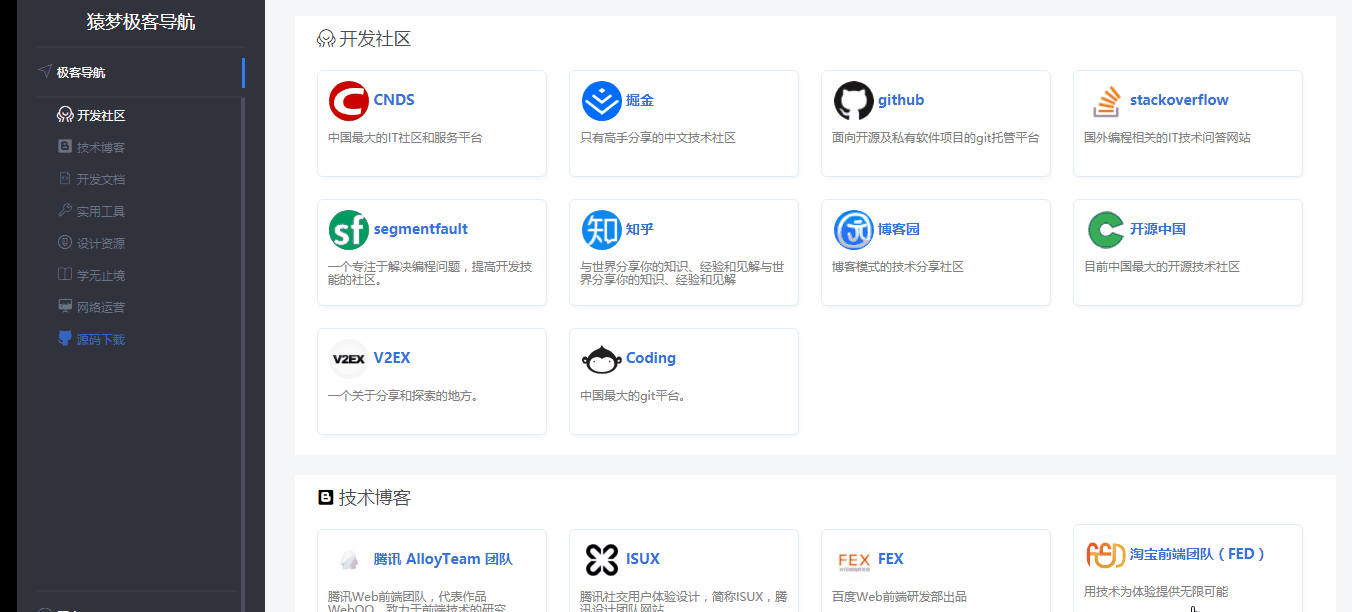Image resolution: width=1352 pixels, height=612 pixels.
Task: Click the 淘宝前端团队 FED logo icon
Action: tap(1105, 554)
